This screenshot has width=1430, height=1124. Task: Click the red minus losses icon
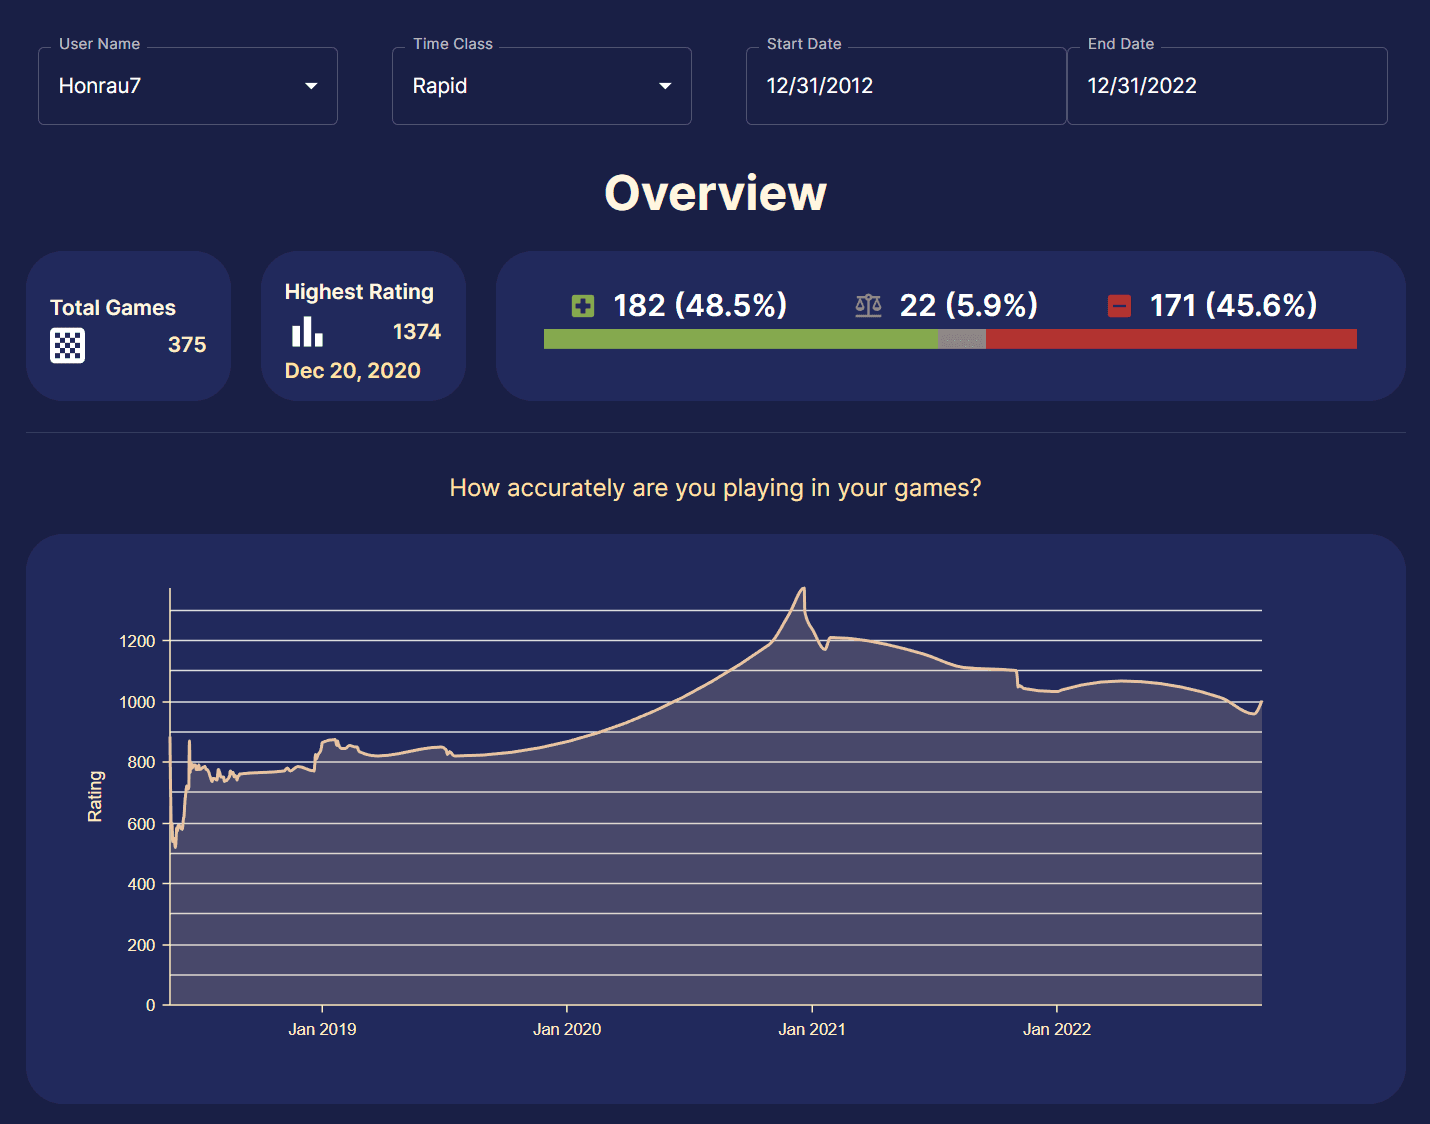(x=1119, y=306)
